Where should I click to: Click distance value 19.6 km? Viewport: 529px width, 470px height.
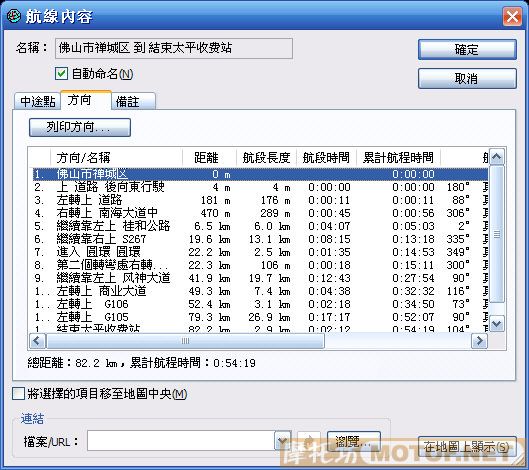210,239
